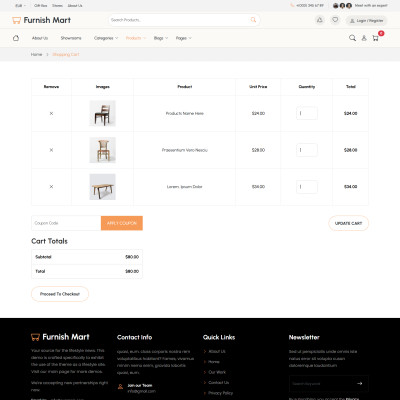Click the Login / Register button
Viewport: 400px width, 400px height.
366,21
